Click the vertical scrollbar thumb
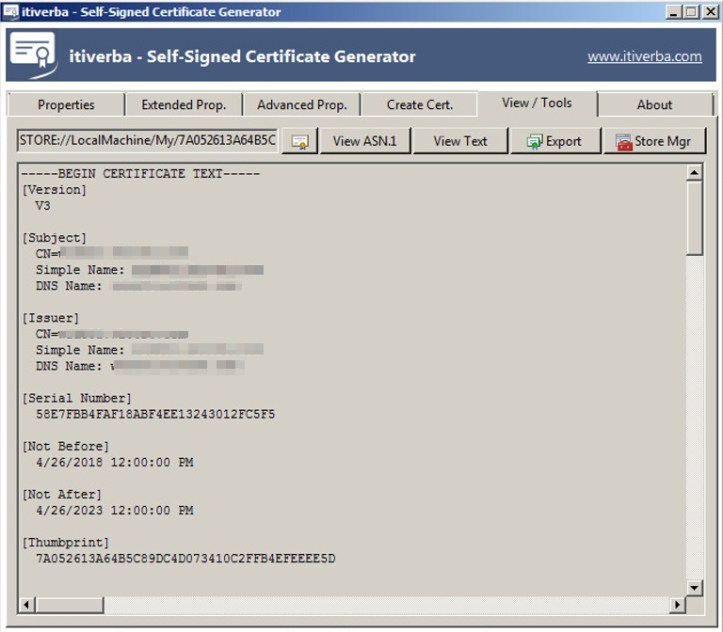This screenshot has height=632, width=723. coord(694,218)
